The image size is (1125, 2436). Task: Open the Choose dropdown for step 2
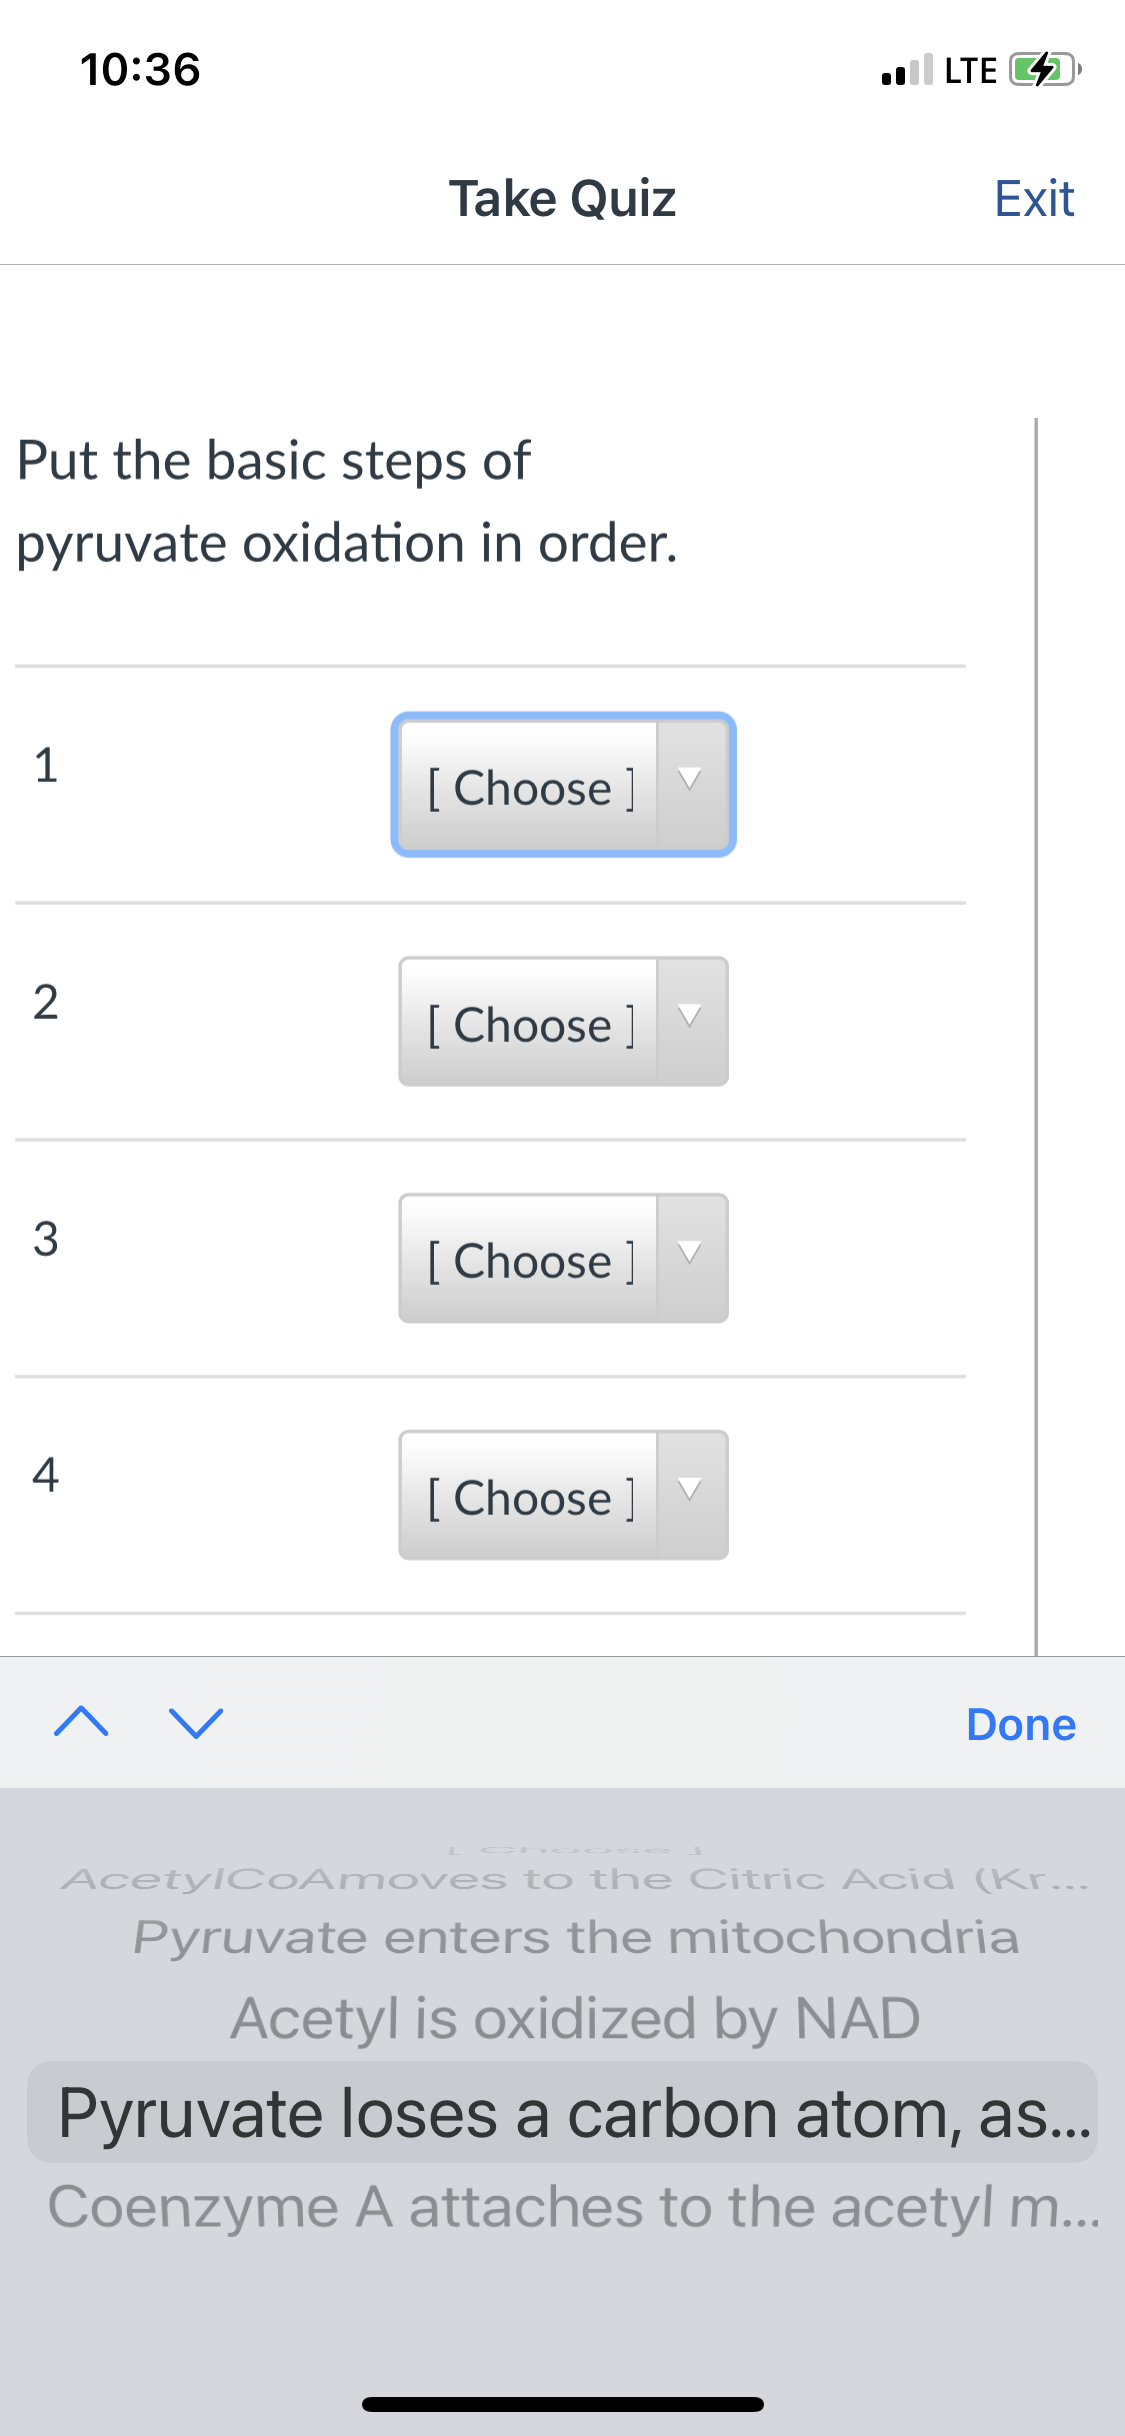coord(563,1021)
